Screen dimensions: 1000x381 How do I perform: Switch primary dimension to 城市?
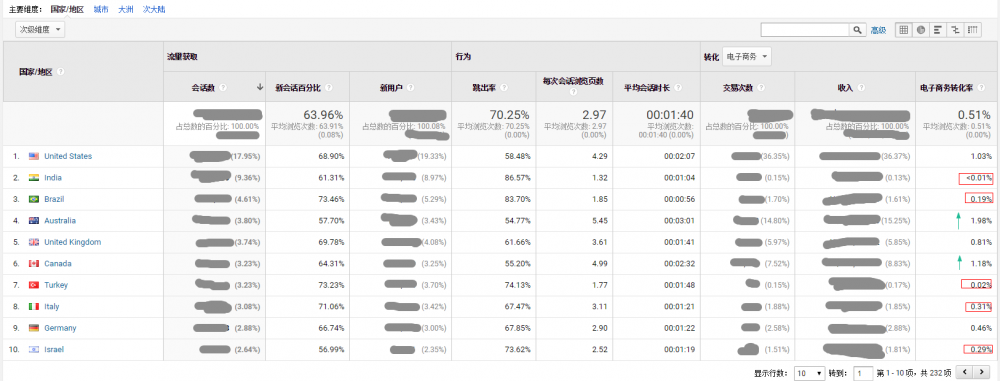[101, 10]
